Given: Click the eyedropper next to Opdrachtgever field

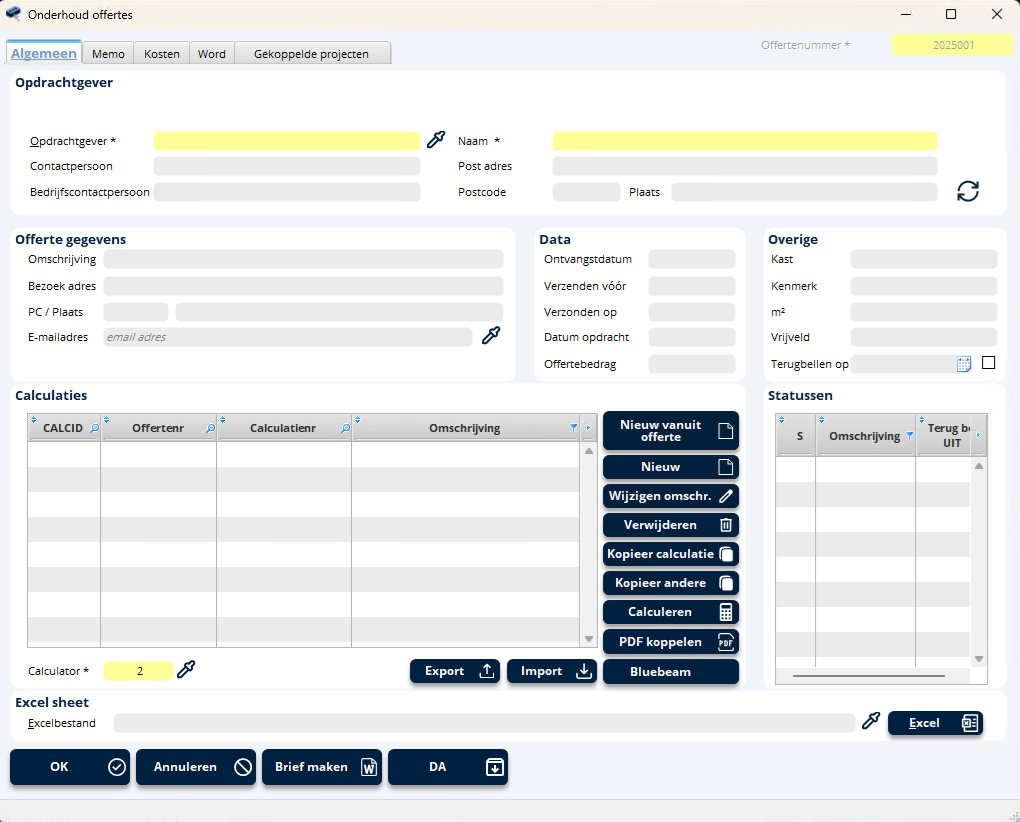Looking at the screenshot, I should (435, 140).
